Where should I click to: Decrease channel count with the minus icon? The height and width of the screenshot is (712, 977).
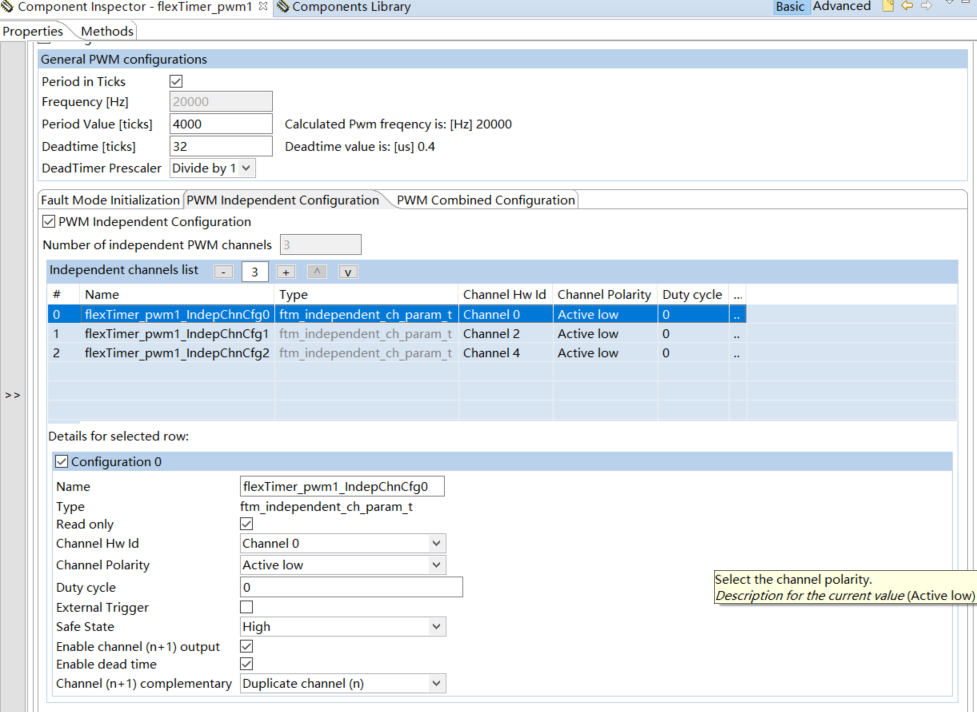point(223,270)
